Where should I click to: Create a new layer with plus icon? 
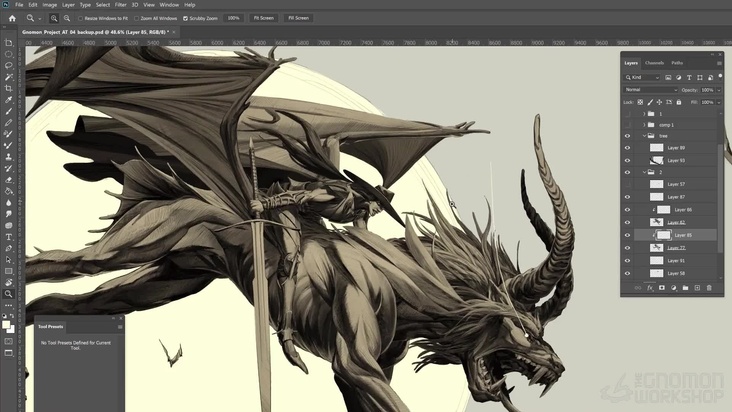[x=697, y=288]
